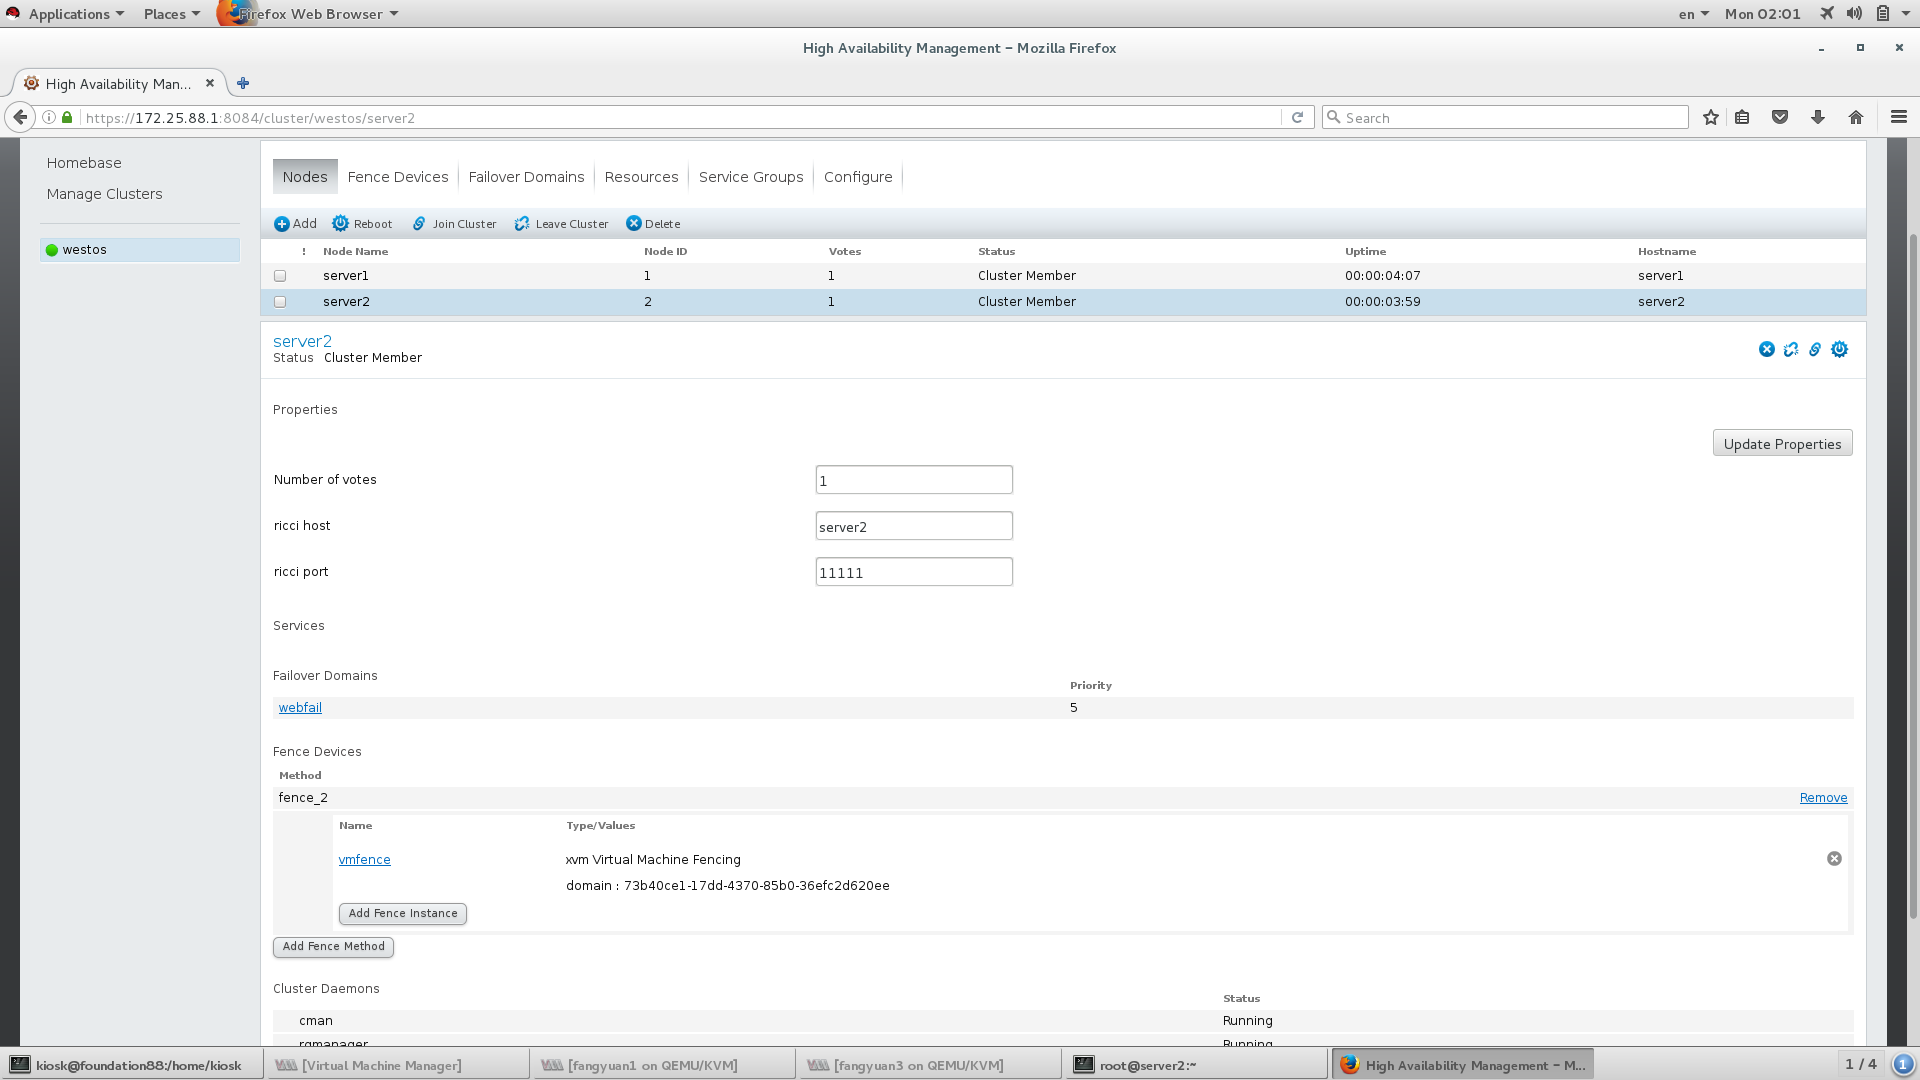Screen dimensions: 1920x1080
Task: Click Firefox's downloads arrow icon
Action: pos(1818,118)
